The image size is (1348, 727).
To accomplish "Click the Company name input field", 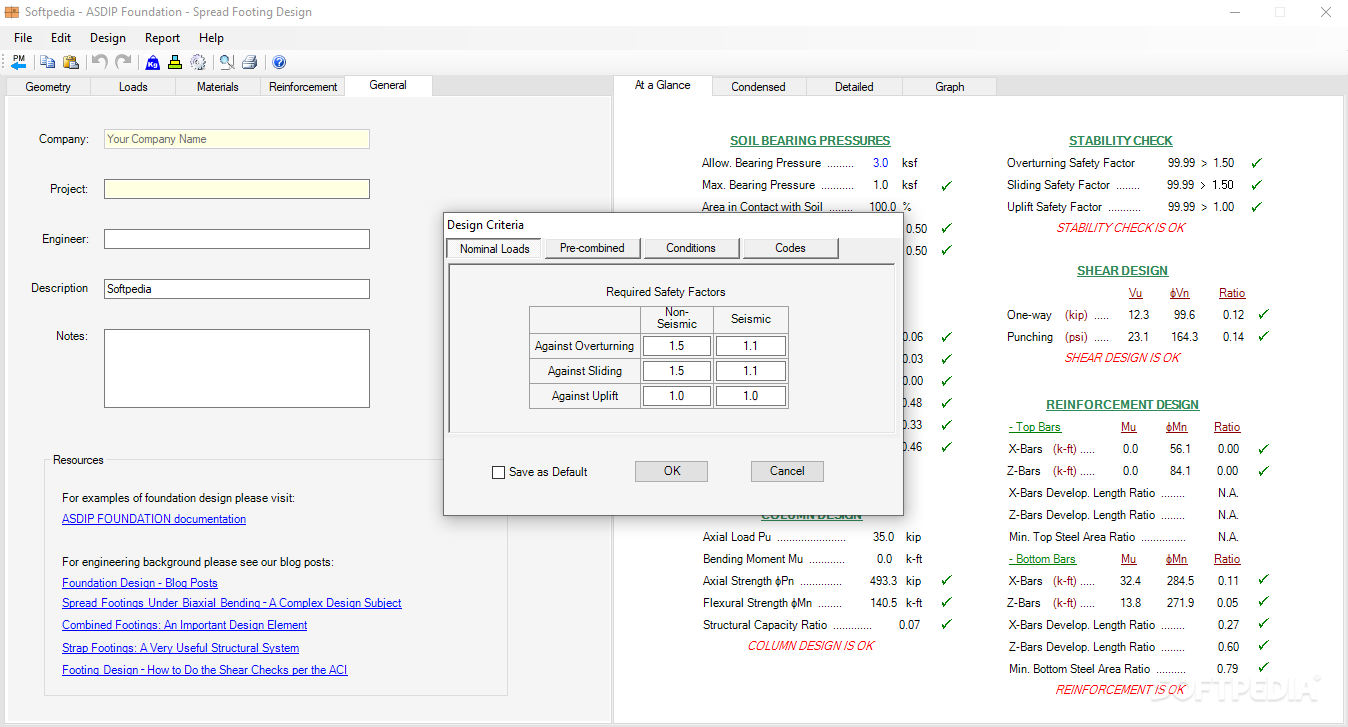I will (x=237, y=139).
